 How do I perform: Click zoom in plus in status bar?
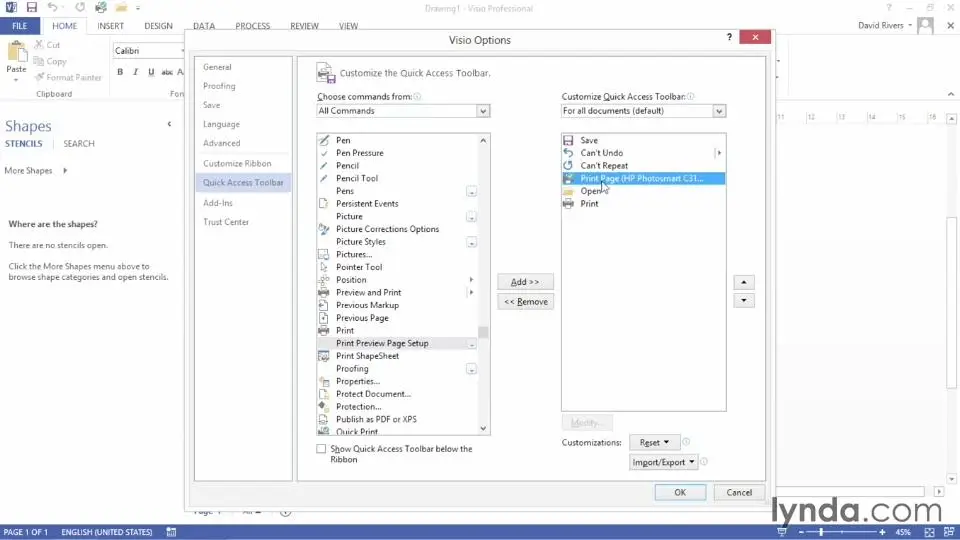pyautogui.click(x=882, y=532)
